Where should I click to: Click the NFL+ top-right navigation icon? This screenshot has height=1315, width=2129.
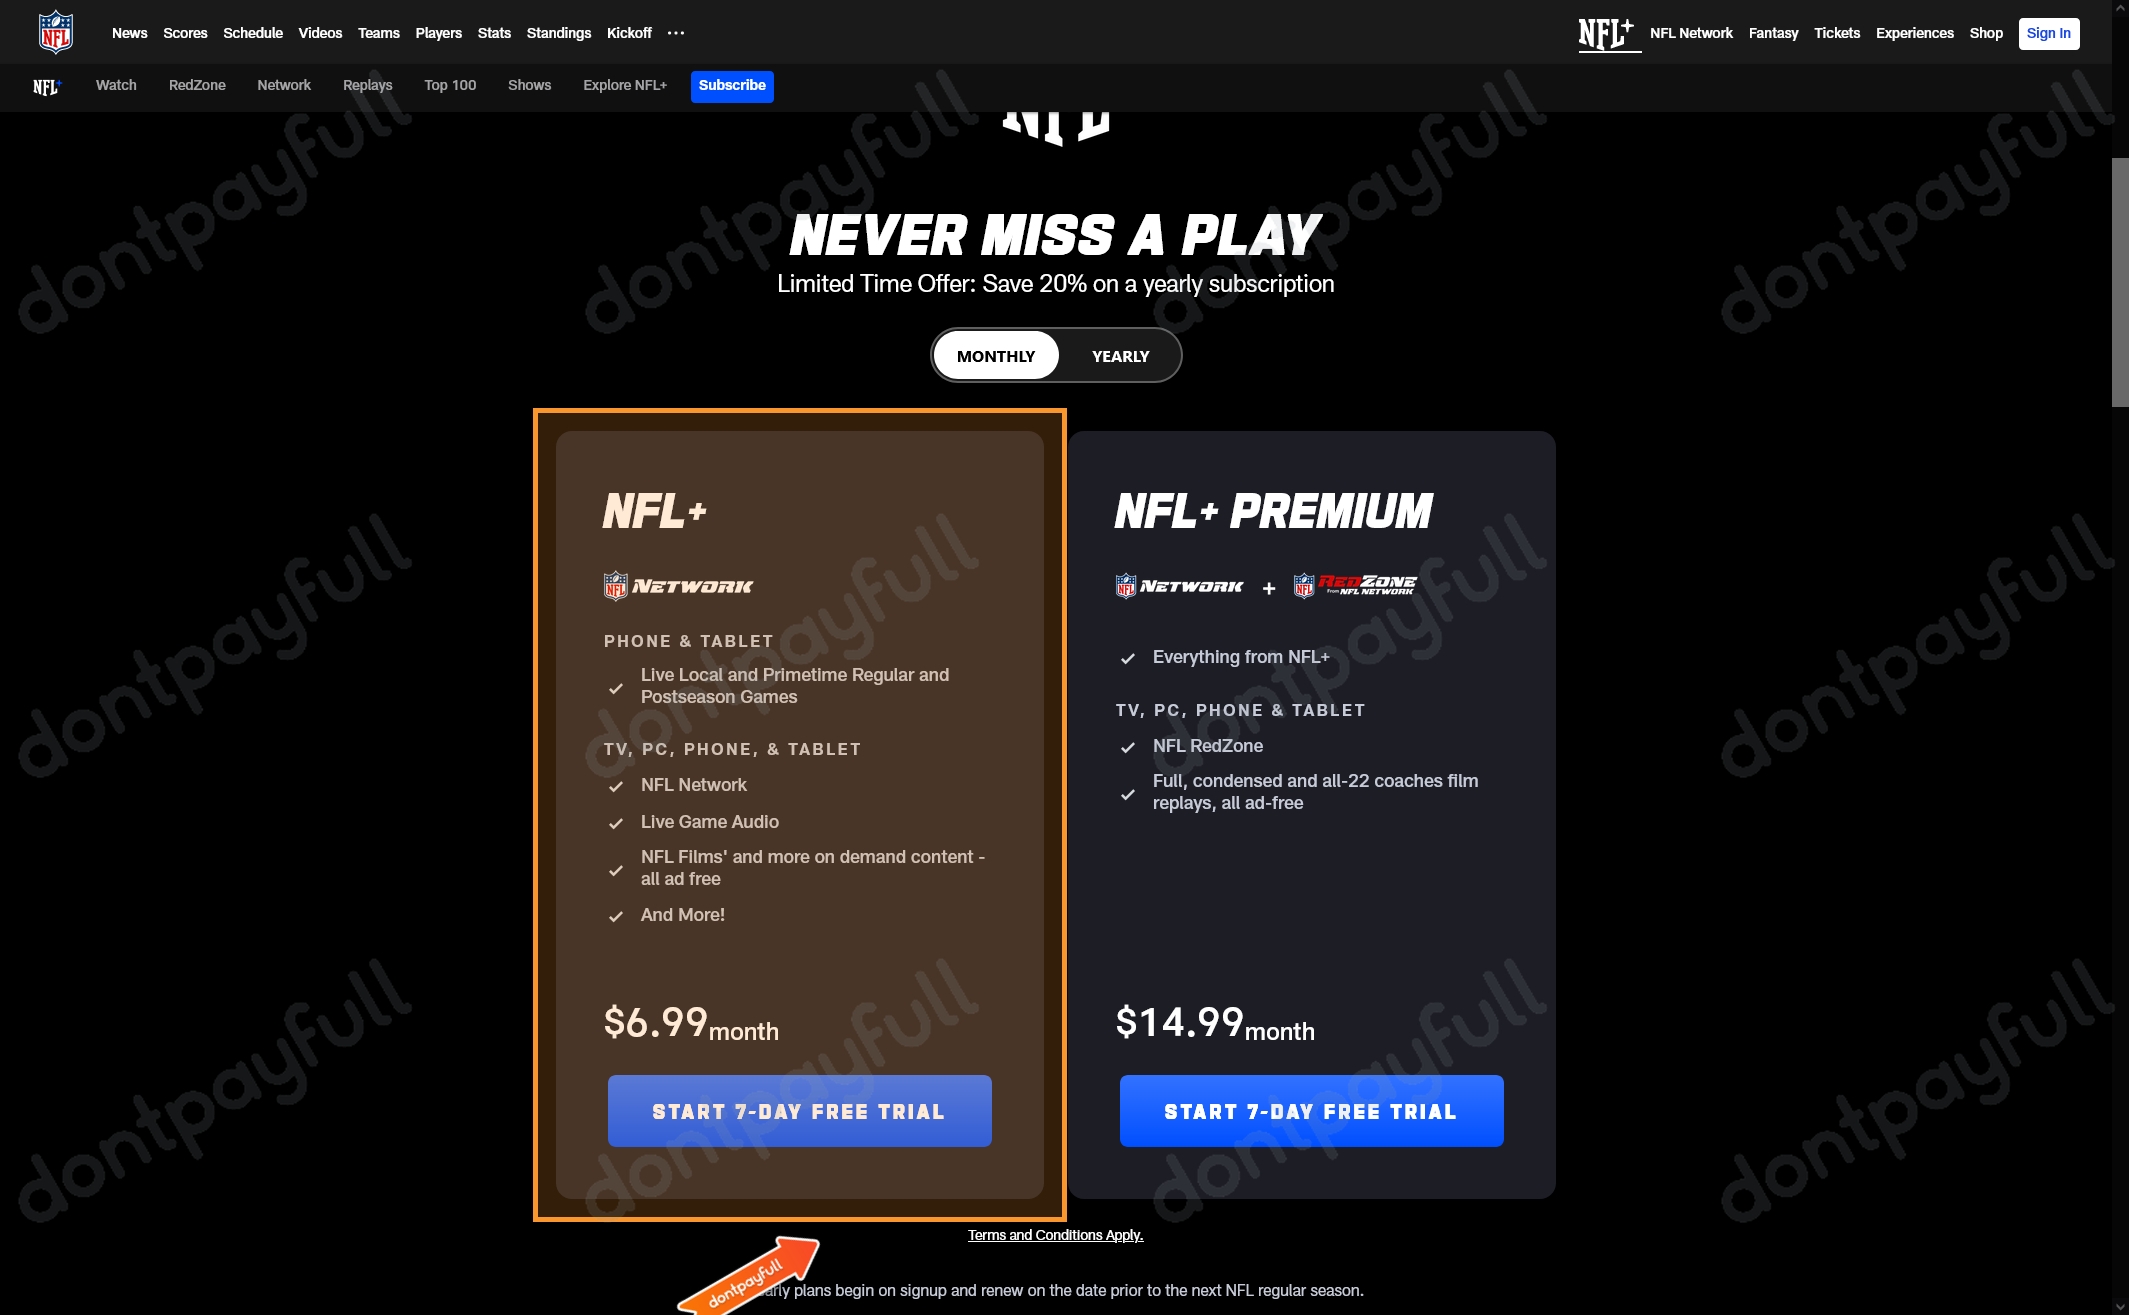coord(1607,32)
